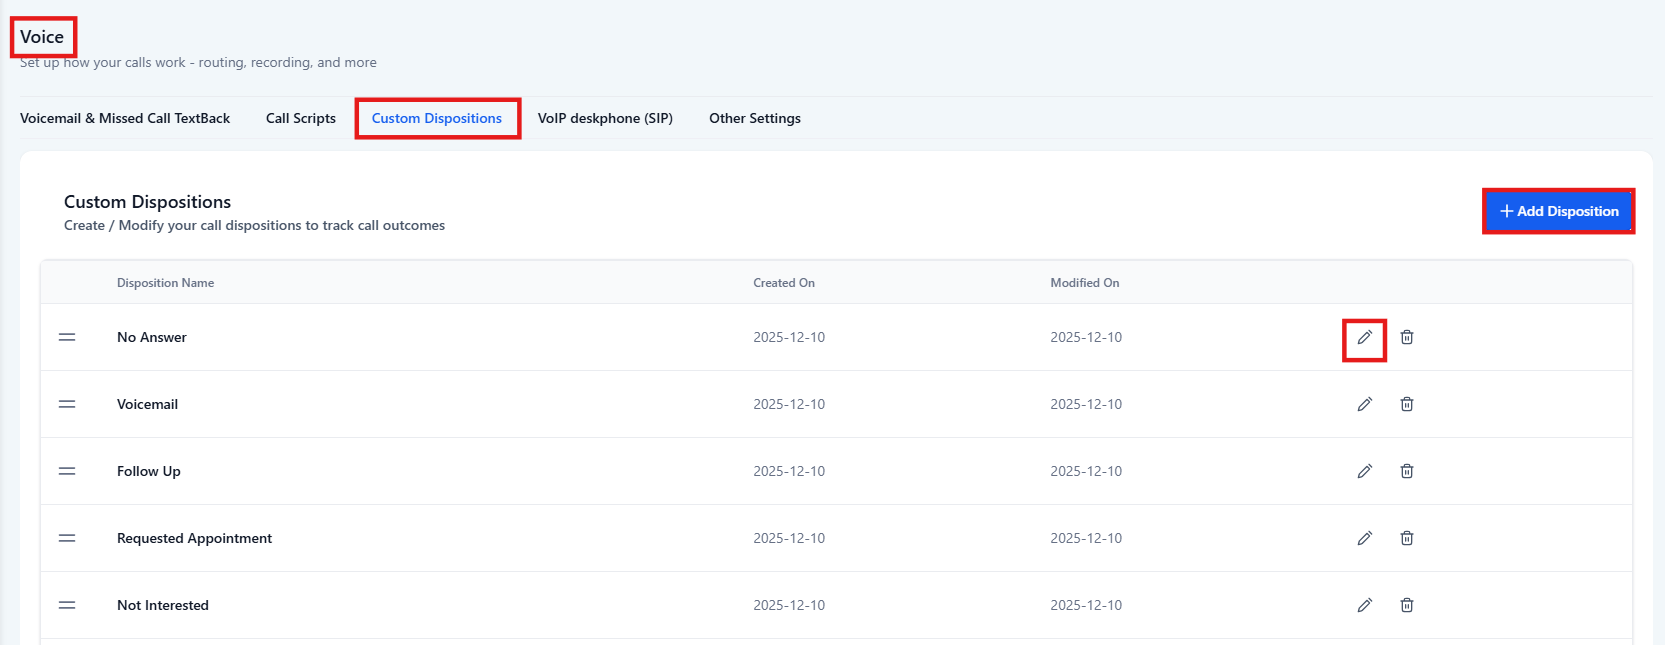Delete the No Answer disposition
The width and height of the screenshot is (1665, 645).
click(1406, 338)
